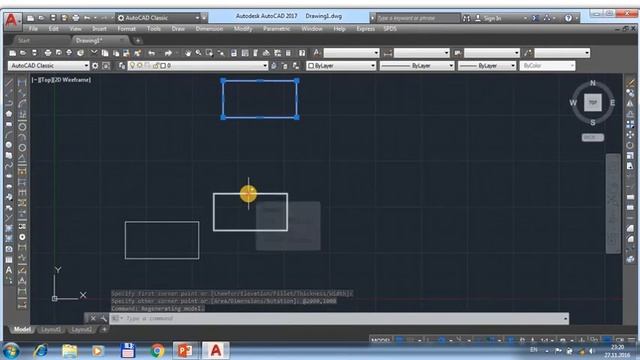
Task: Open Help circle icon in title bar
Action: click(568, 18)
